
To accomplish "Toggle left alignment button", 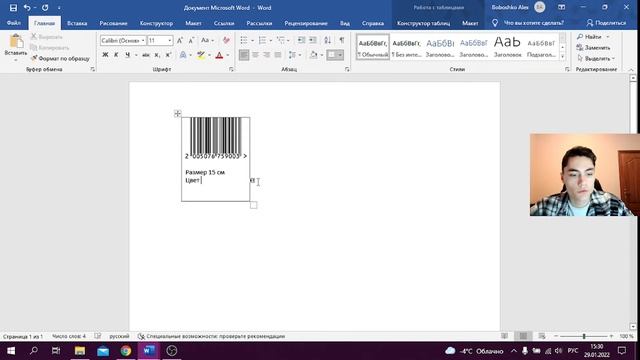I will 244,55.
